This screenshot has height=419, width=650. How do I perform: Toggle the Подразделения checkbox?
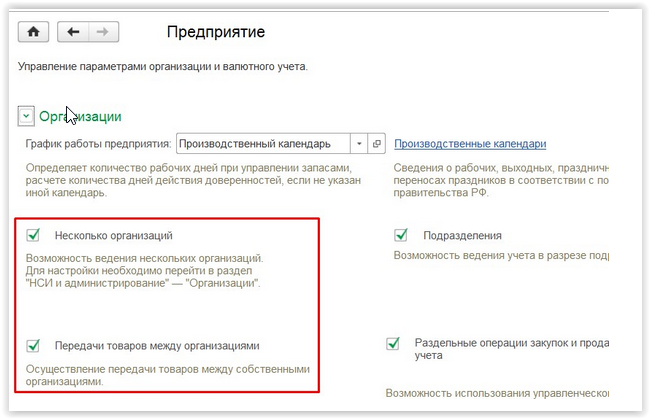[401, 235]
